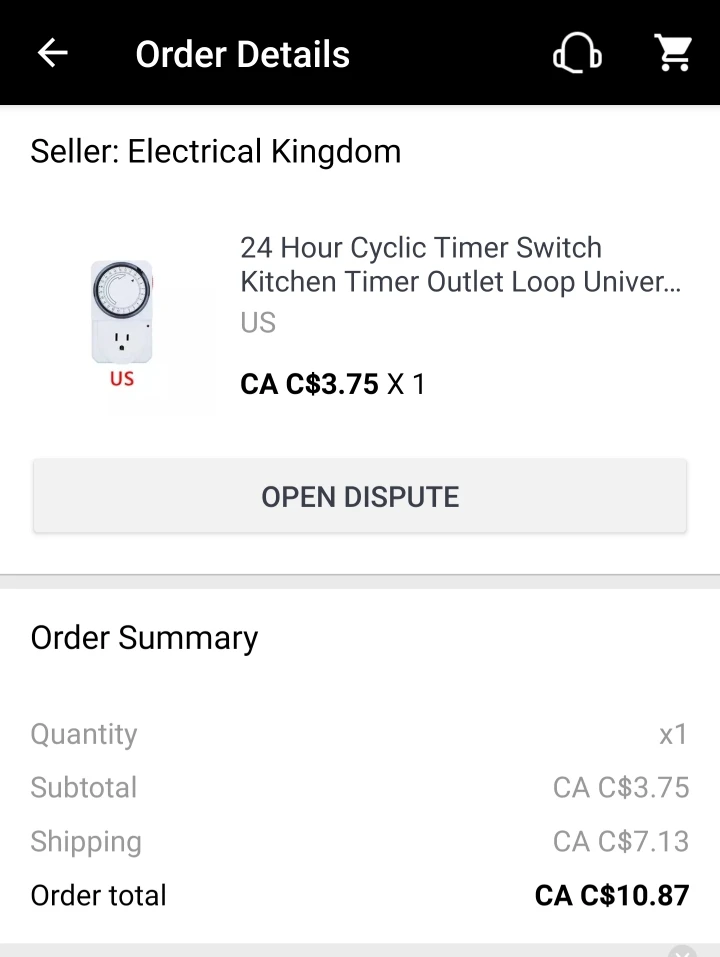Select the Subtotal row label
The width and height of the screenshot is (720, 957).
(84, 788)
